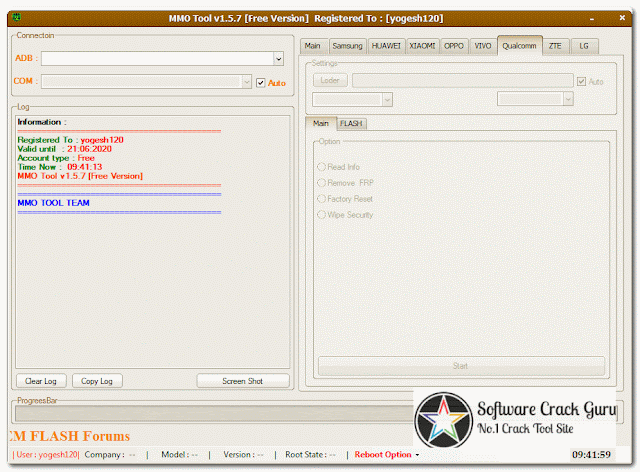Click the 09:41:59 clock in status bar
The width and height of the screenshot is (640, 472).
pos(591,455)
